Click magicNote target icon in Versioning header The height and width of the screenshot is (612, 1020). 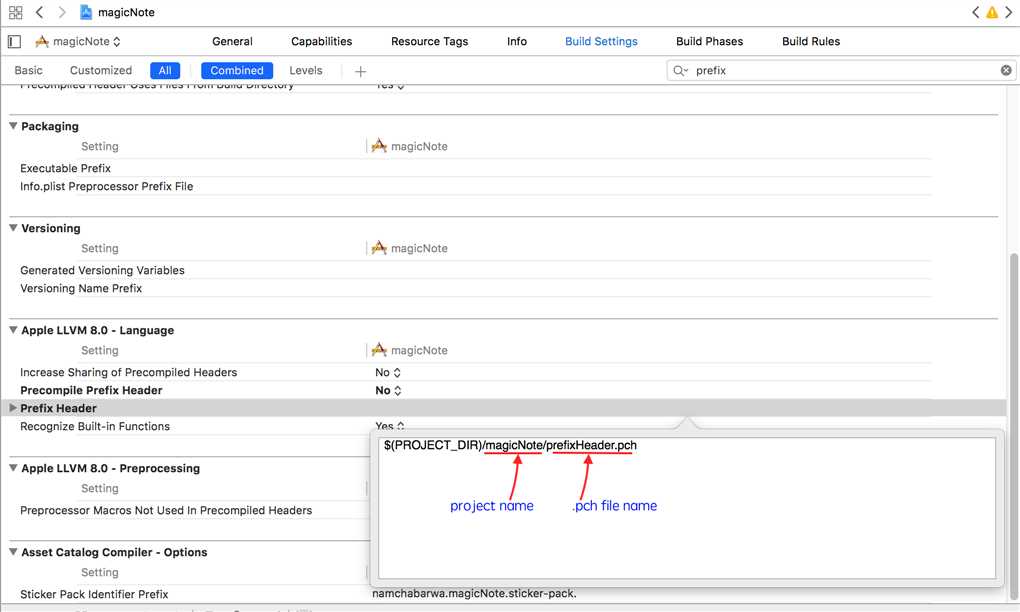coord(379,248)
